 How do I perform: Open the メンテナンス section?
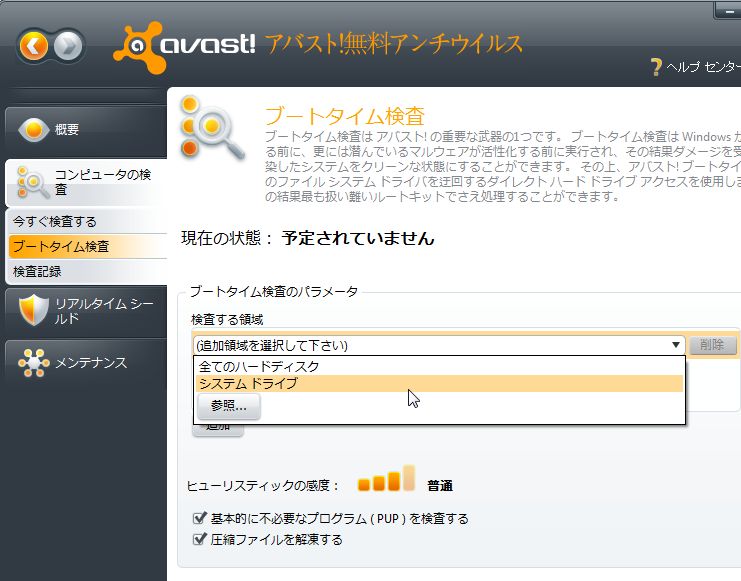[86, 363]
